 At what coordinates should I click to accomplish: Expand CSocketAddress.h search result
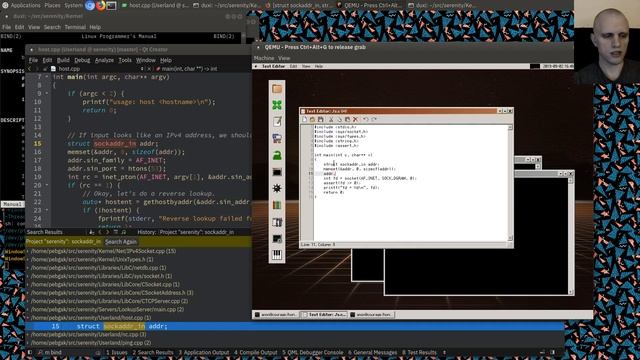[x=28, y=293]
